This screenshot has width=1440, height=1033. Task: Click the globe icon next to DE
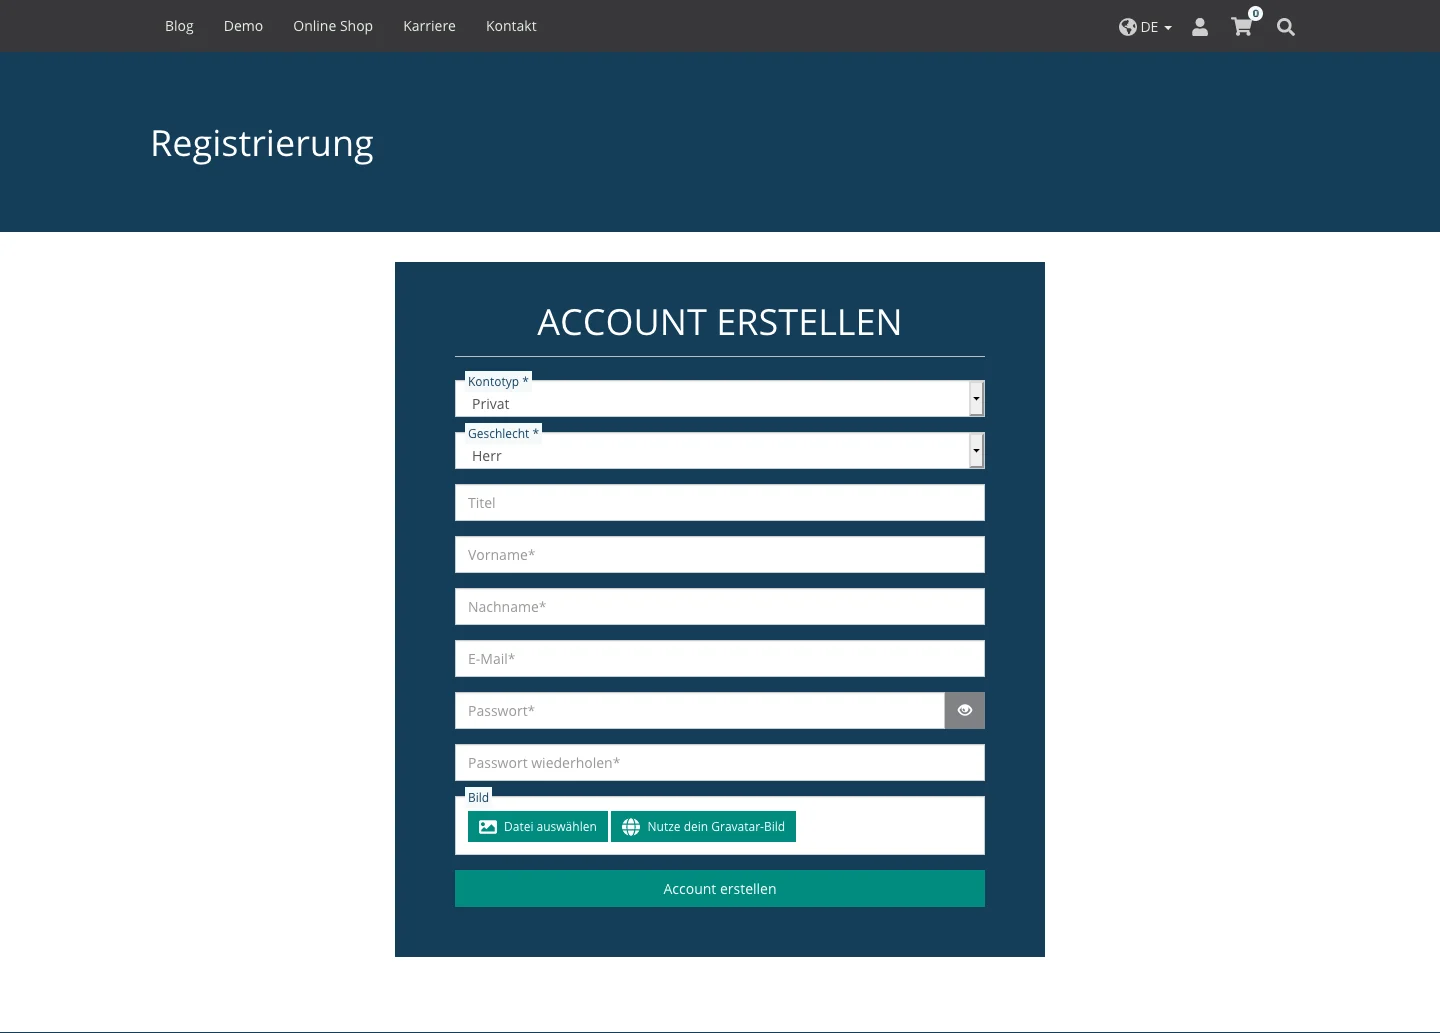pyautogui.click(x=1127, y=27)
